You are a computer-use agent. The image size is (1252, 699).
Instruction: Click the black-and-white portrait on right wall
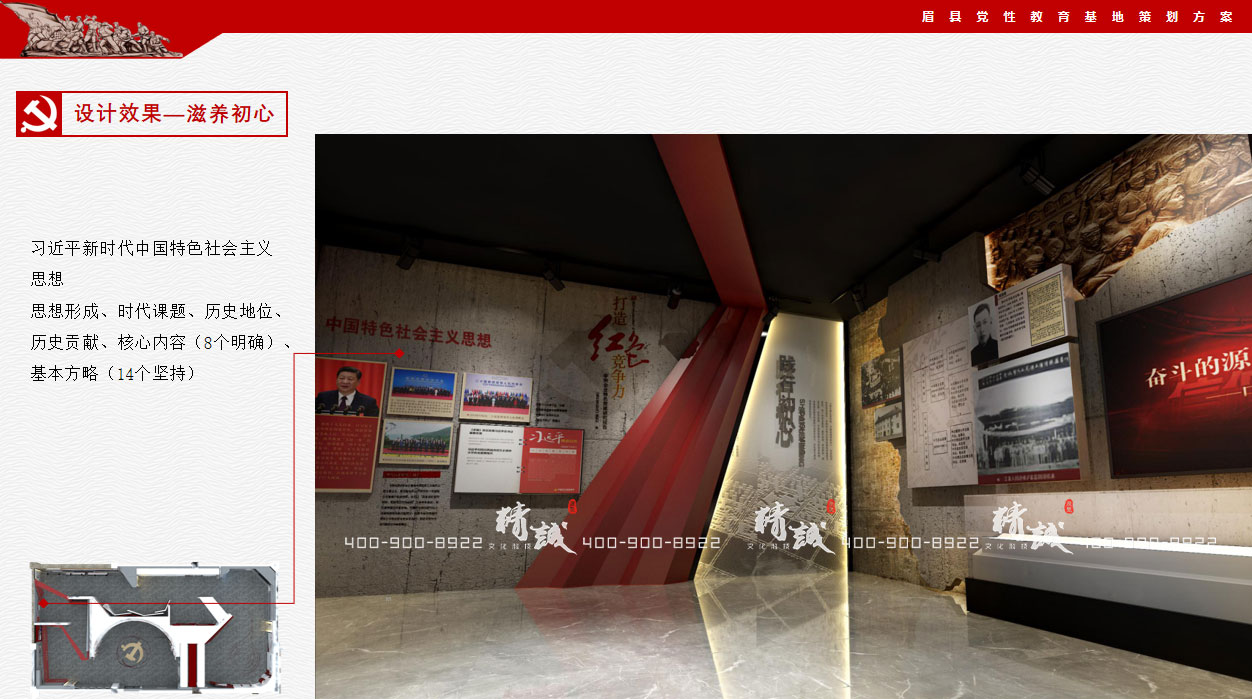(x=984, y=335)
